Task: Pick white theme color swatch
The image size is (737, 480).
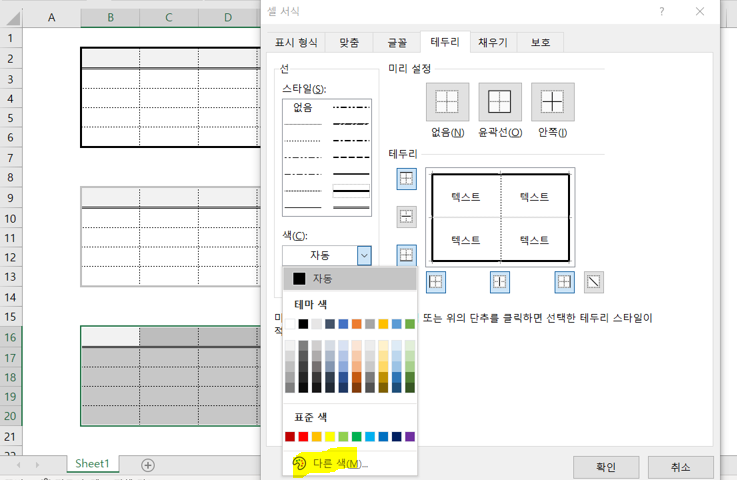Action: click(290, 324)
